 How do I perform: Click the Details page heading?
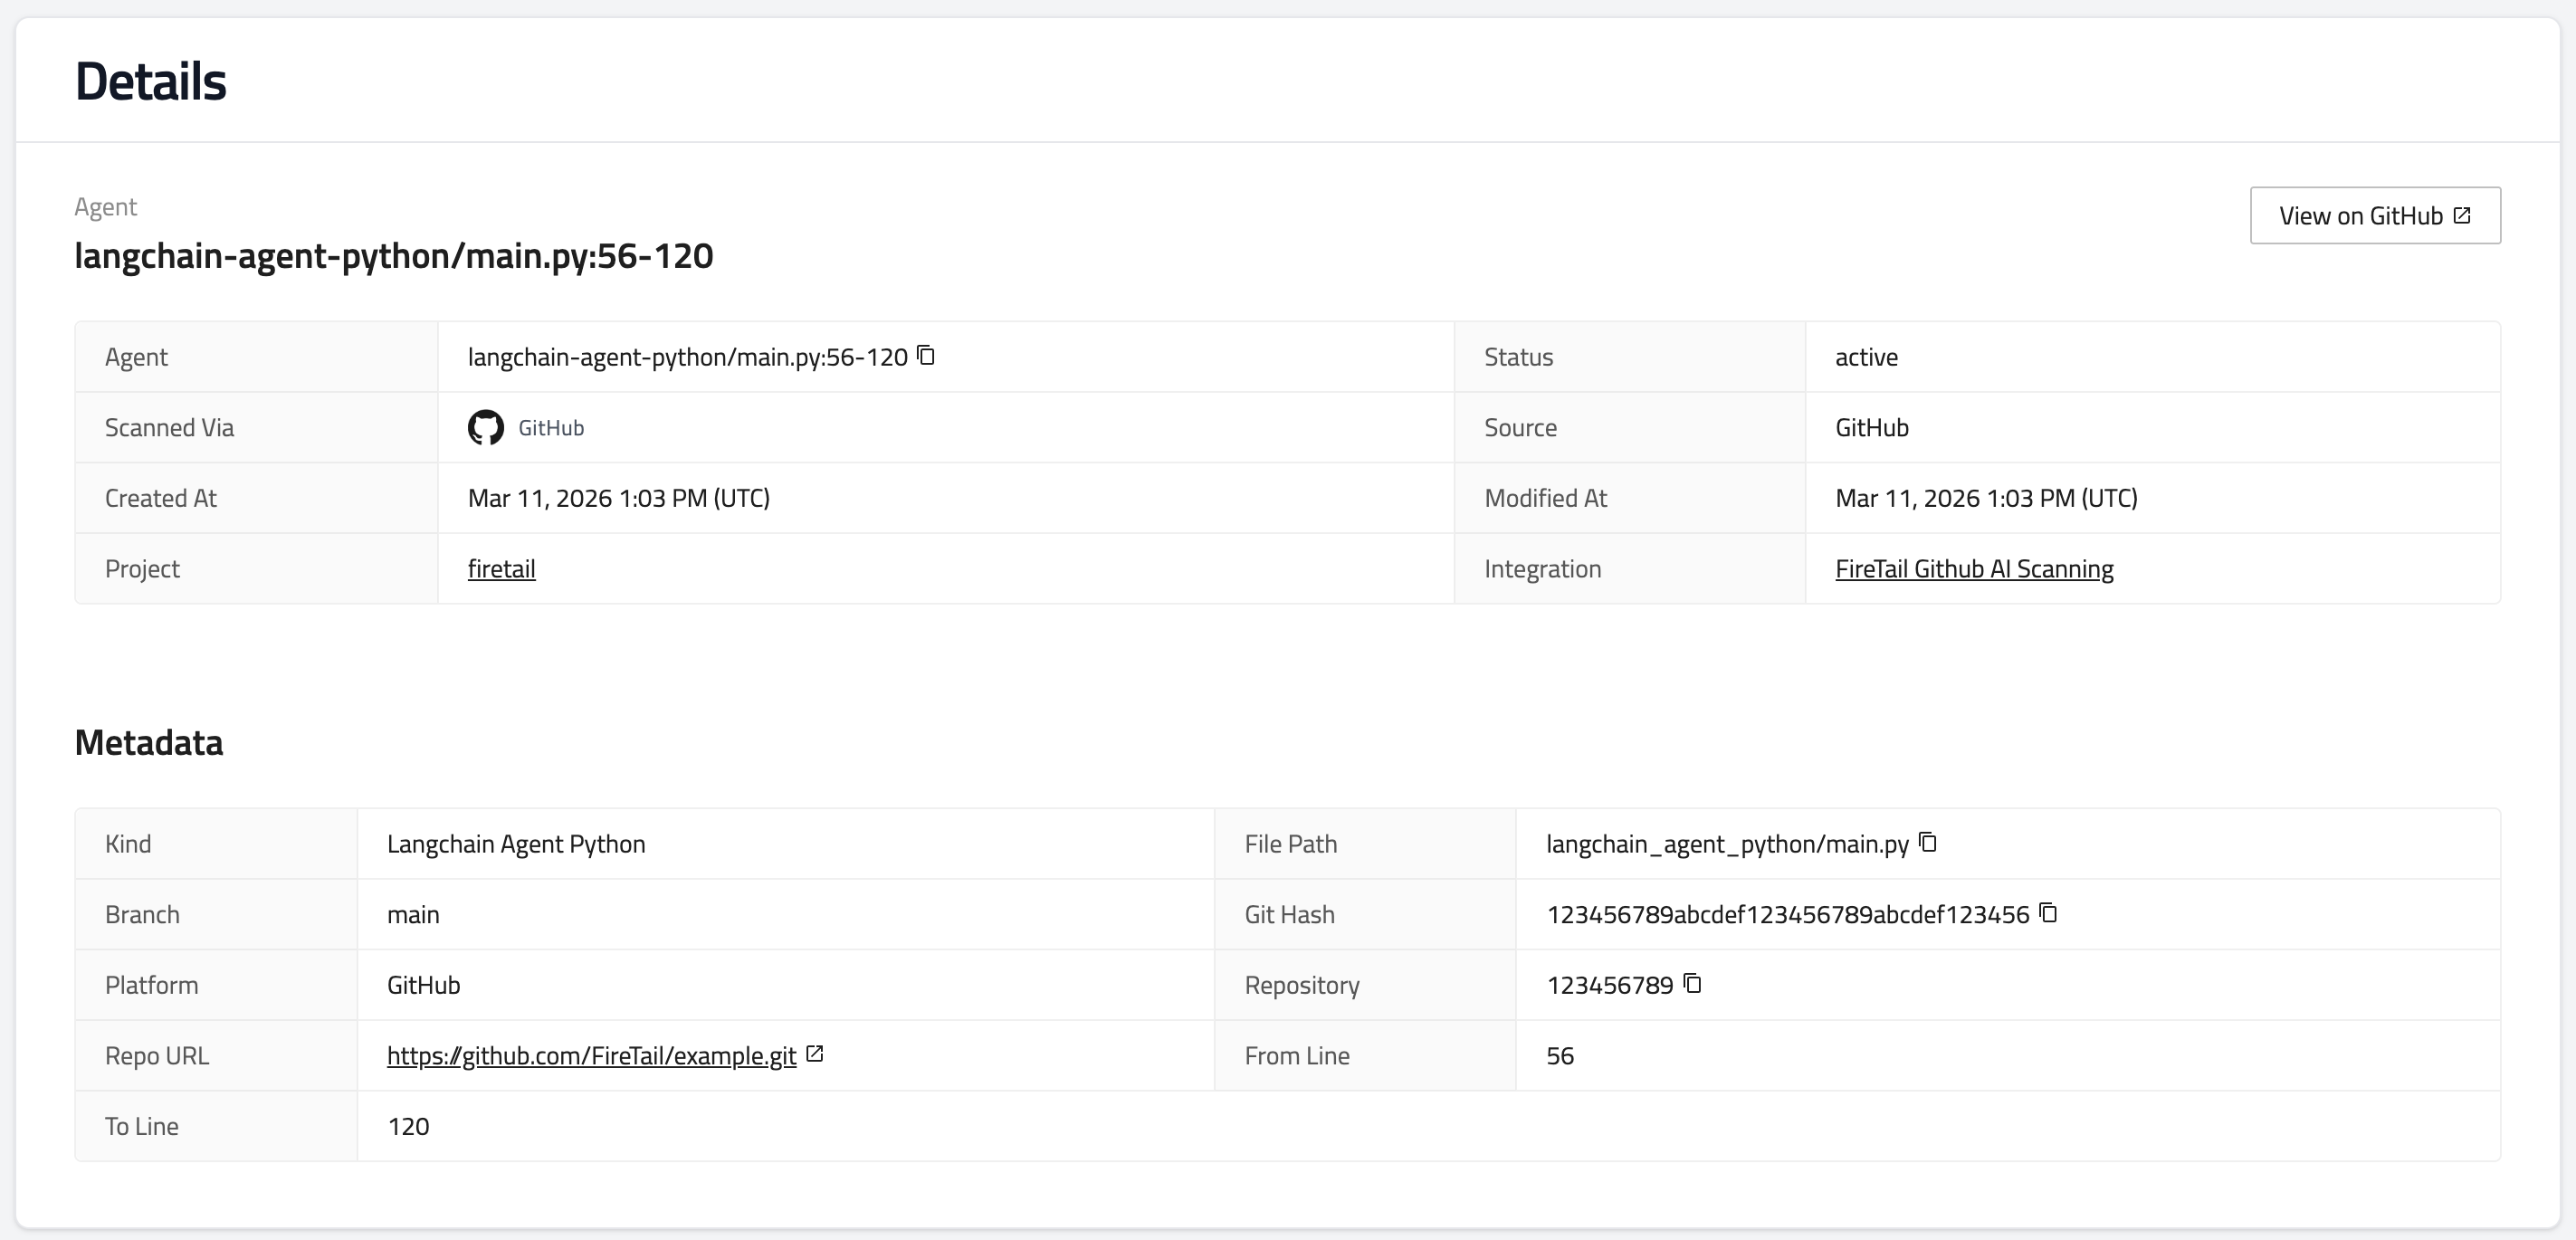click(x=151, y=81)
